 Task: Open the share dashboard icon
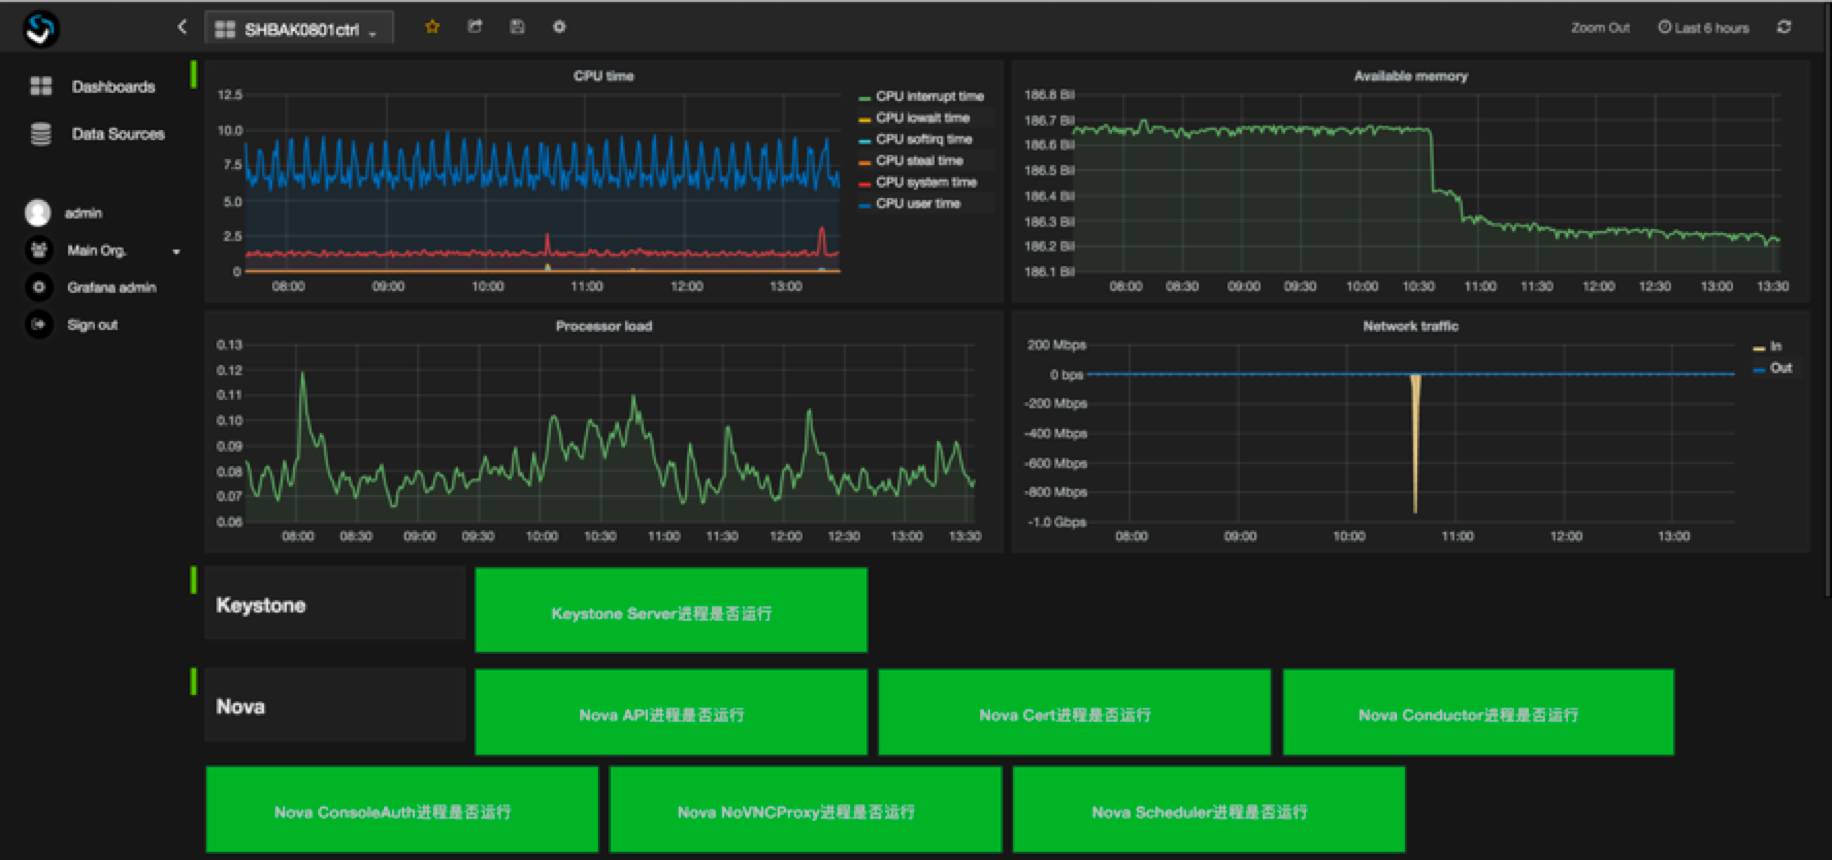(475, 27)
